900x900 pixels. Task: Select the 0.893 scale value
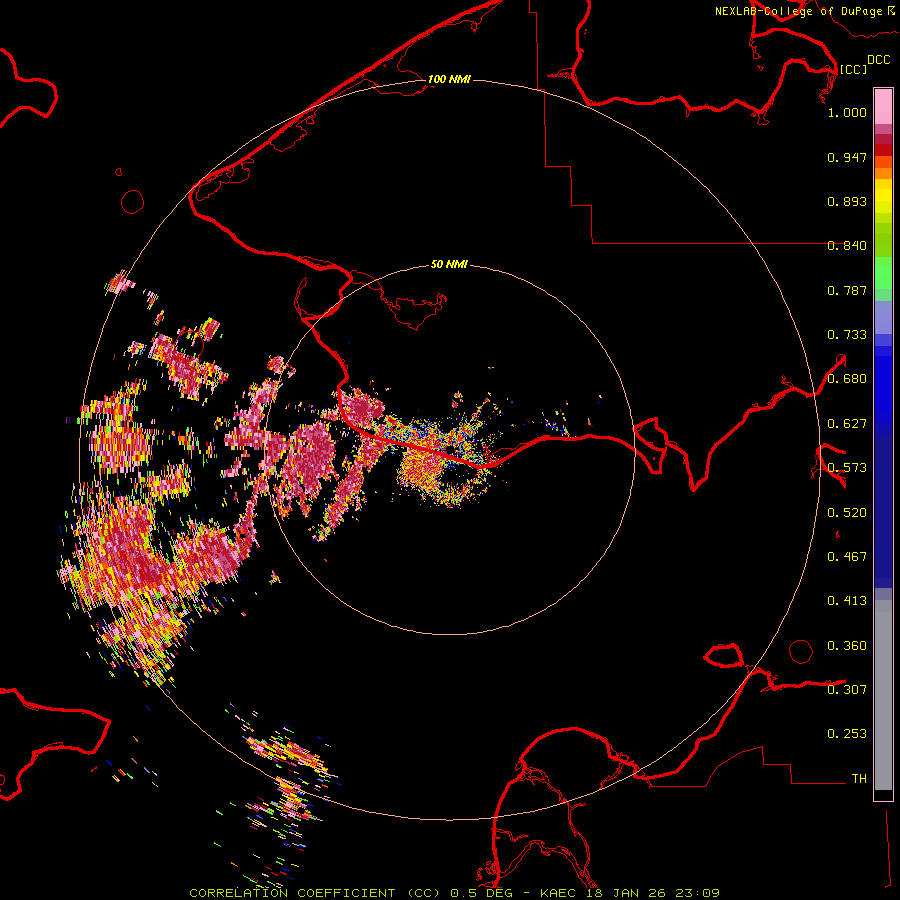click(x=847, y=201)
